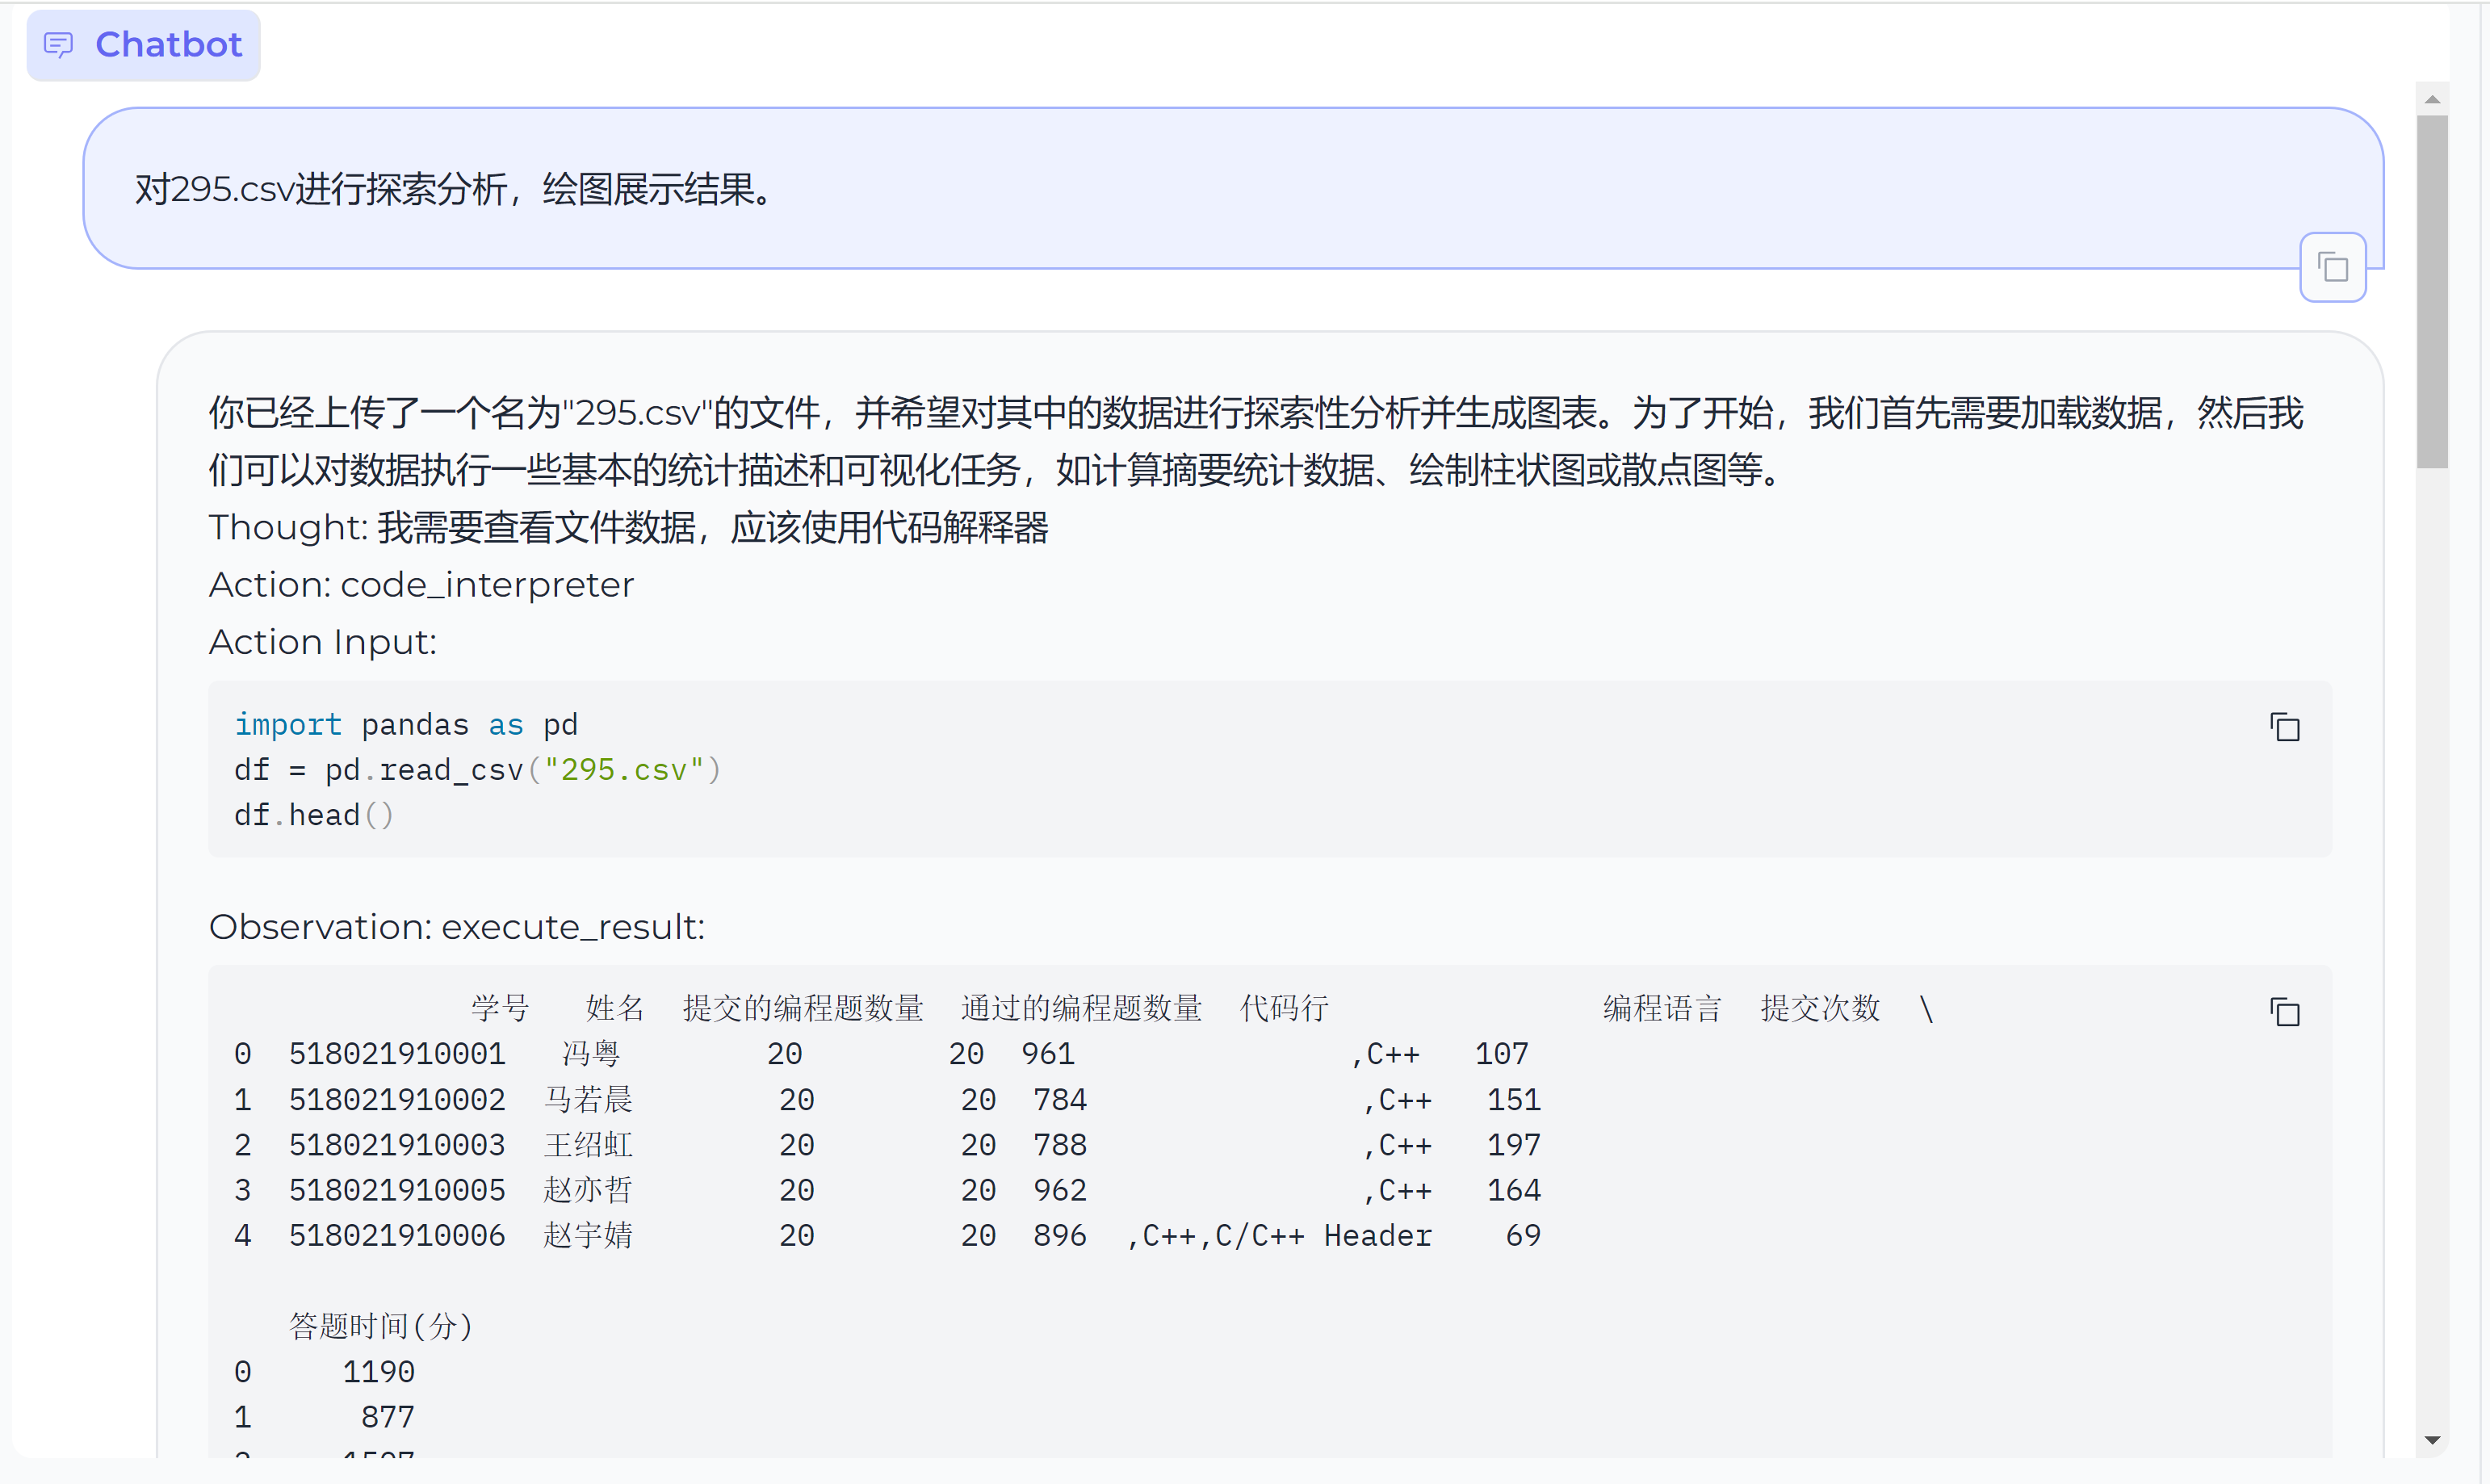Click the code line pd.read_csv("295.csv")
The width and height of the screenshot is (2490, 1484).
478,770
